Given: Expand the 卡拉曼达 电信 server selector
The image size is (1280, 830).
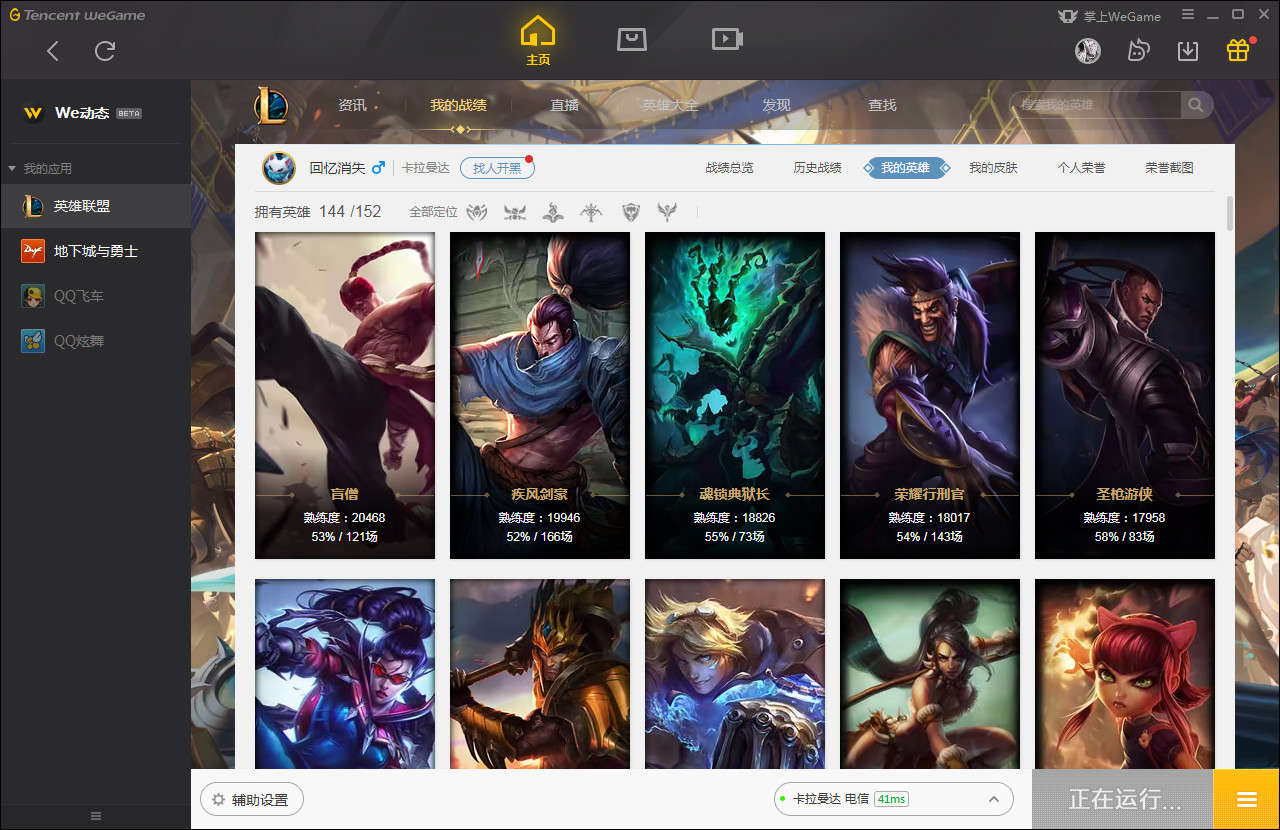Looking at the screenshot, I should pyautogui.click(x=894, y=799).
